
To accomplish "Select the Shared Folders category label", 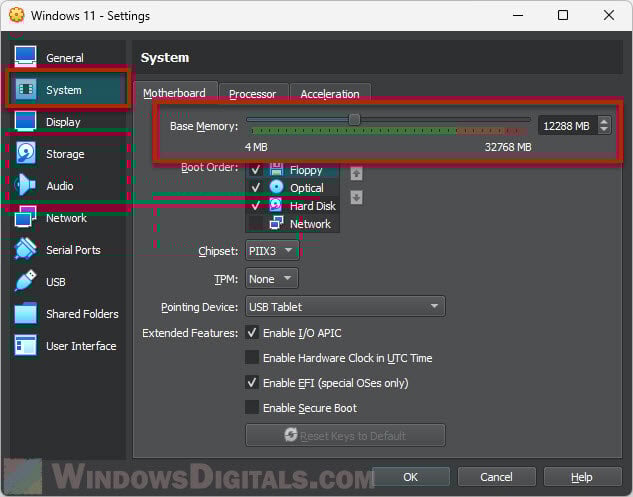I will (x=82, y=314).
